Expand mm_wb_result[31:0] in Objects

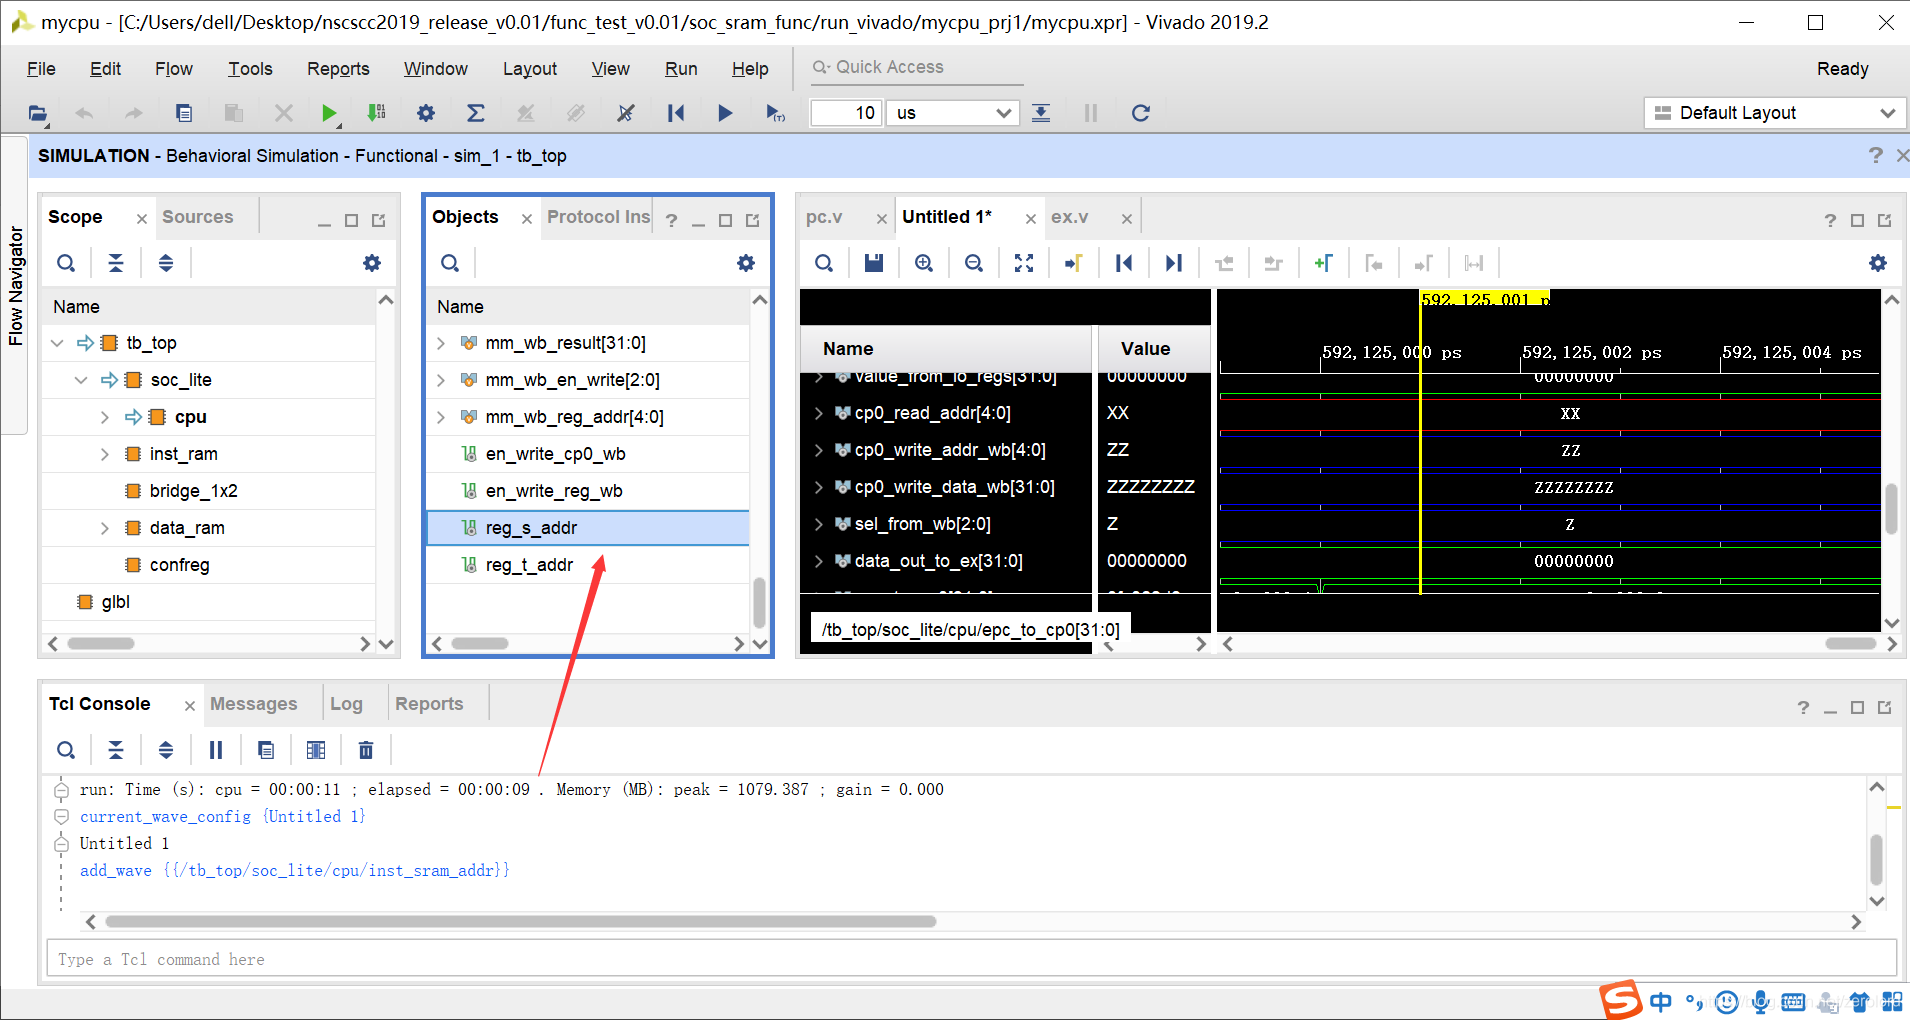[441, 343]
